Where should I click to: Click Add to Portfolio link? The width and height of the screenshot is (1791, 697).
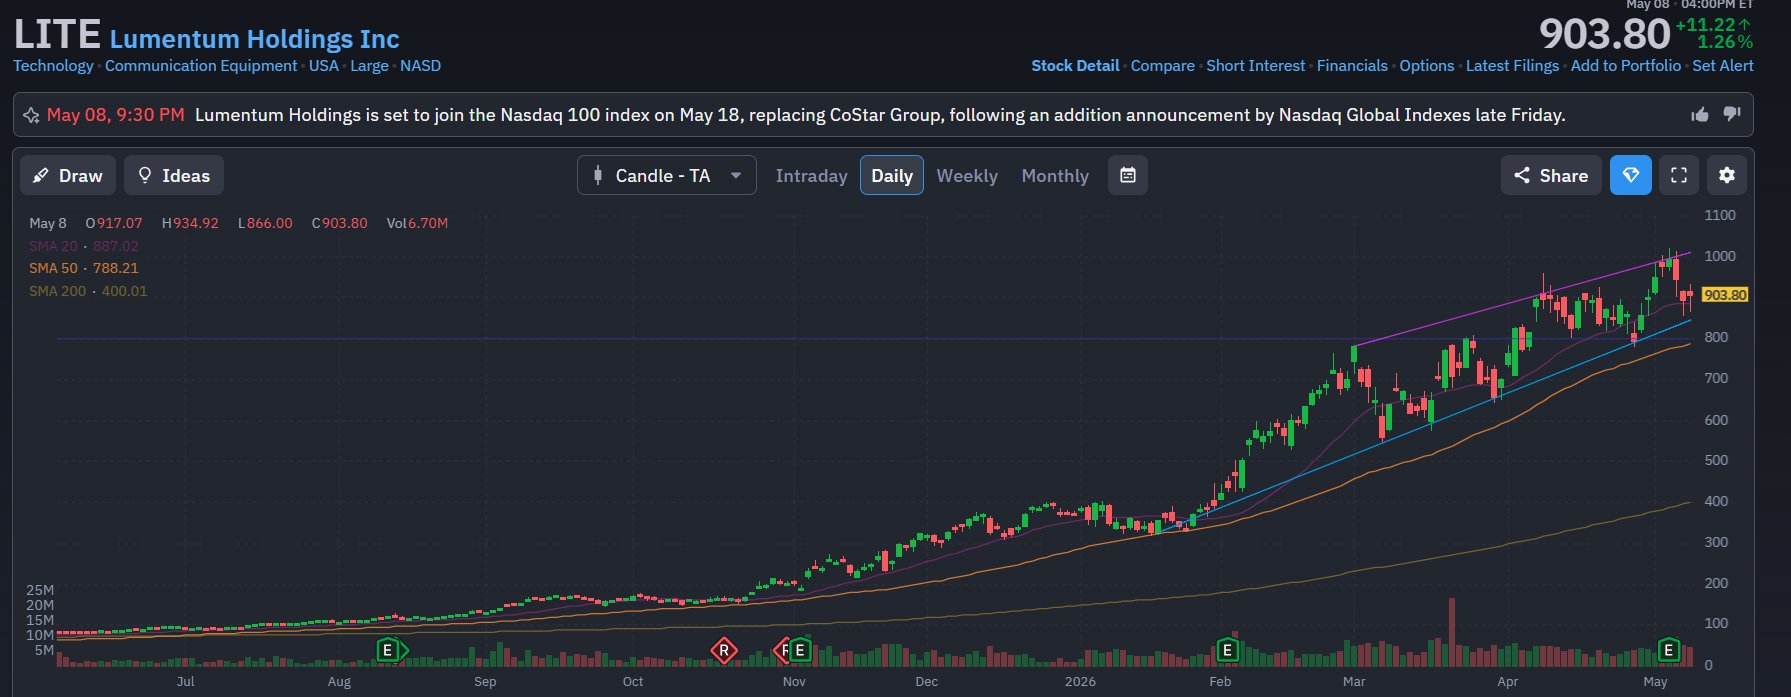point(1626,66)
